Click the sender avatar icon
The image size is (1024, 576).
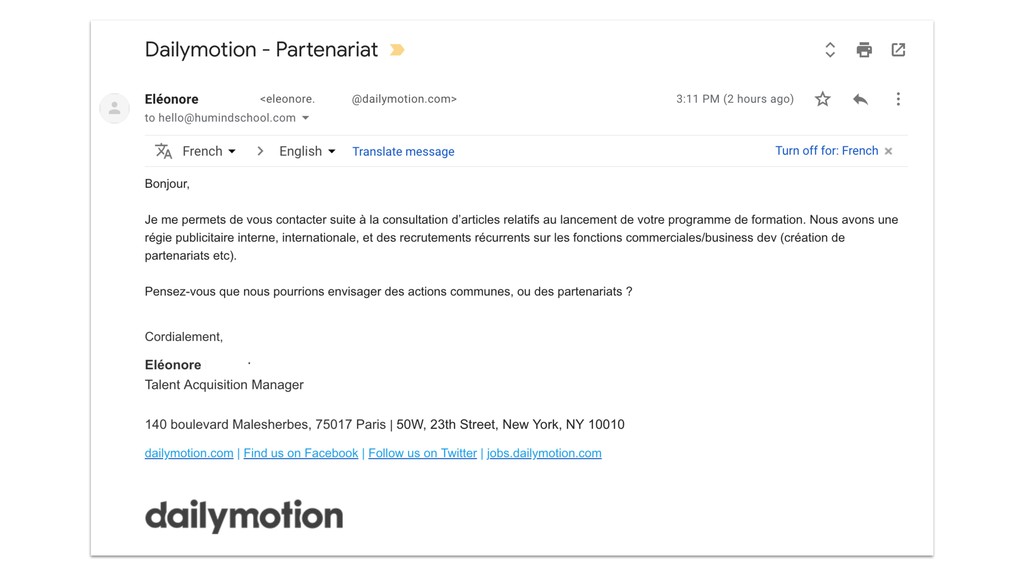[114, 108]
